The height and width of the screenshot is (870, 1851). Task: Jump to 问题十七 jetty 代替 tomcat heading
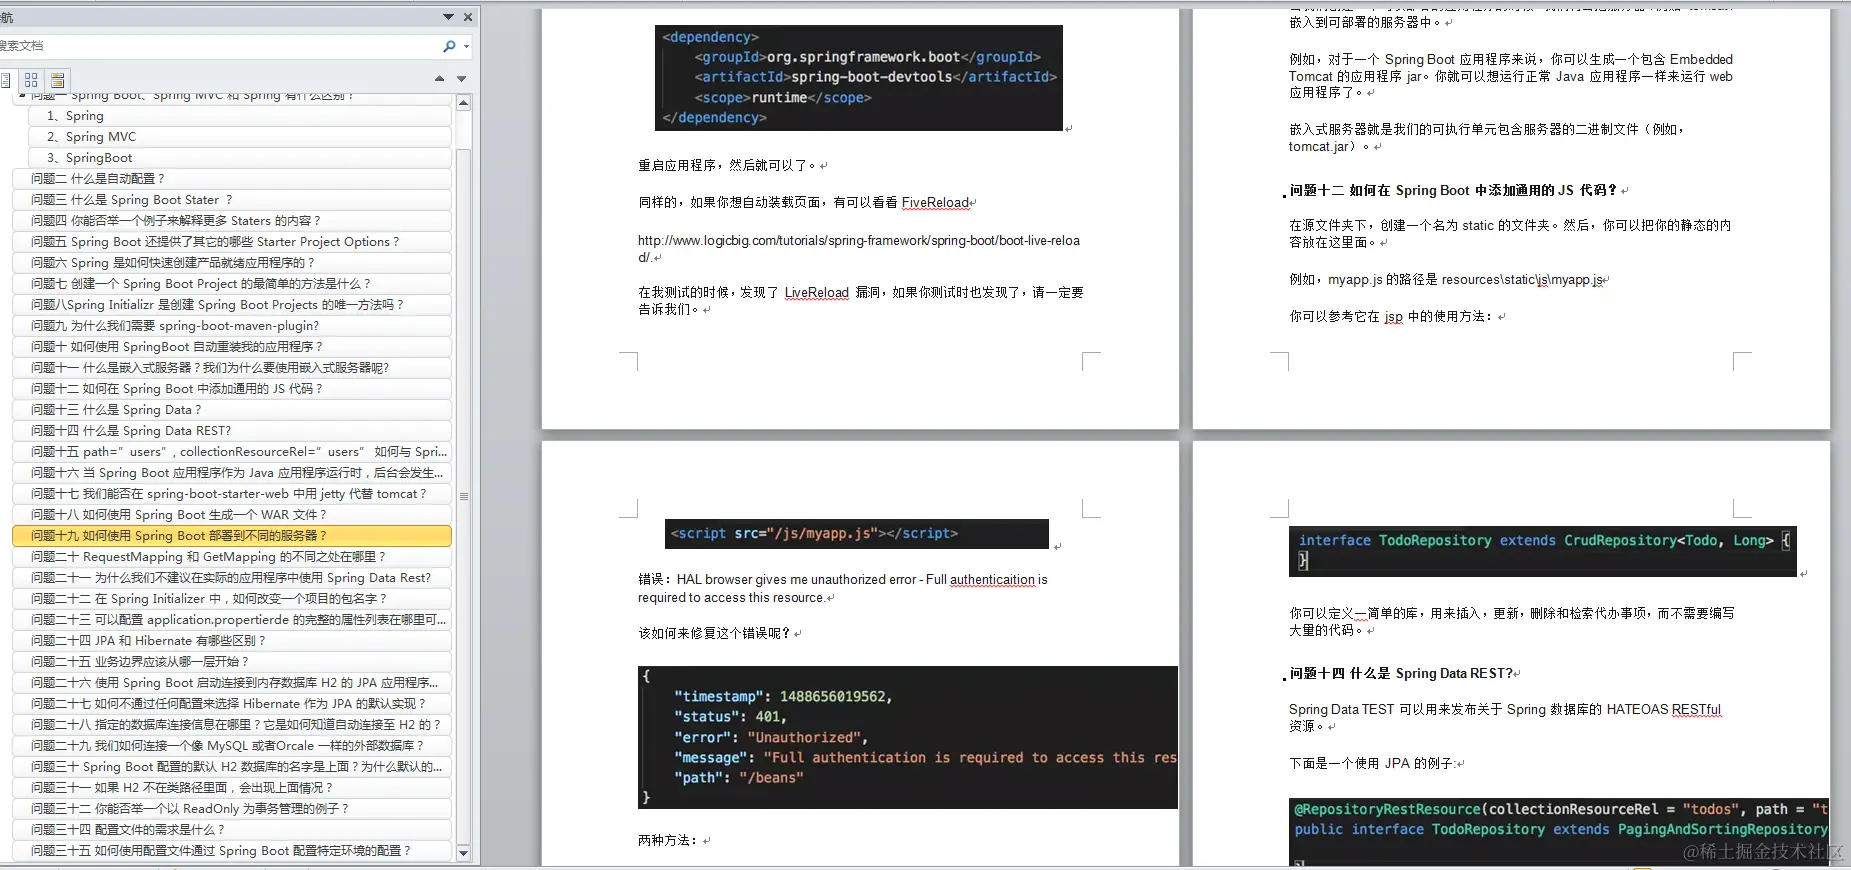(x=232, y=494)
